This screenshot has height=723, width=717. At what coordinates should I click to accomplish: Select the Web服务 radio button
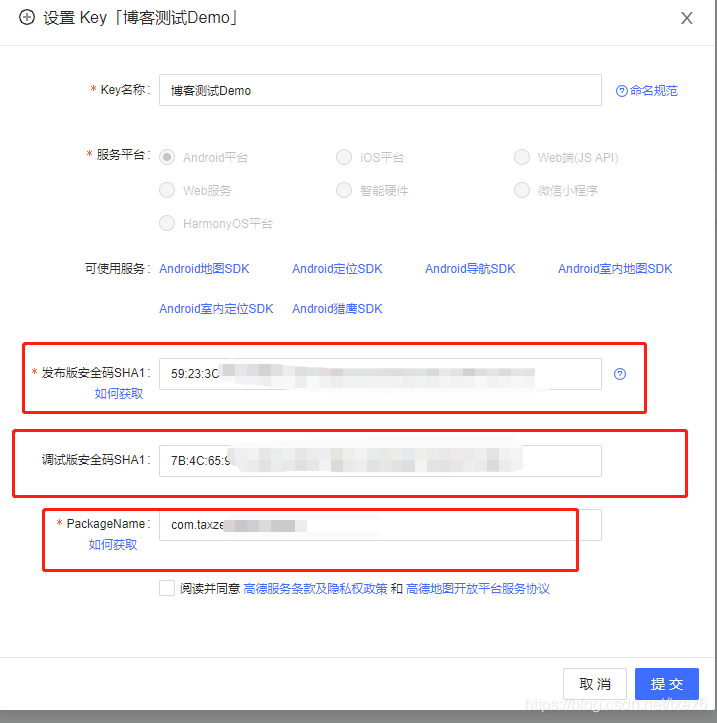coord(167,190)
